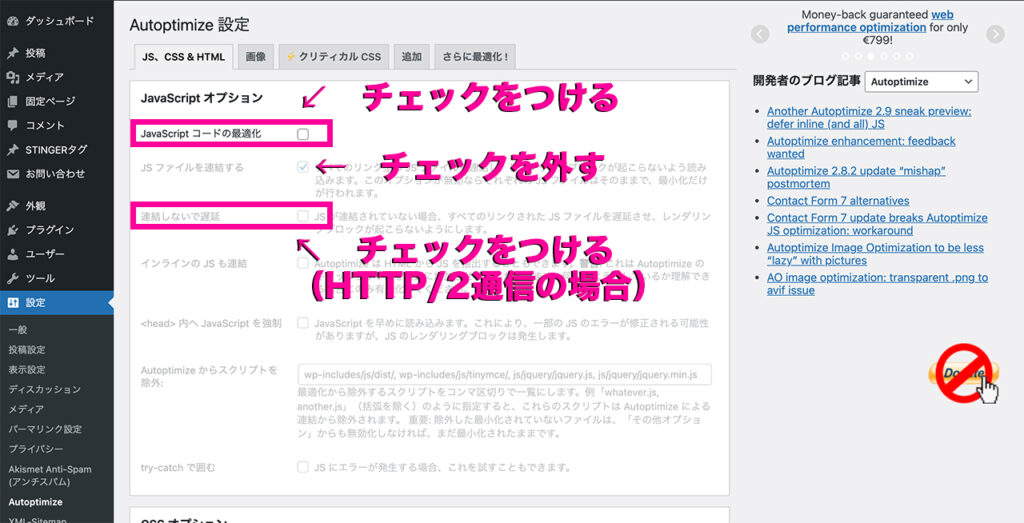Click the pin icon beside STINGERタグ

tap(12, 150)
